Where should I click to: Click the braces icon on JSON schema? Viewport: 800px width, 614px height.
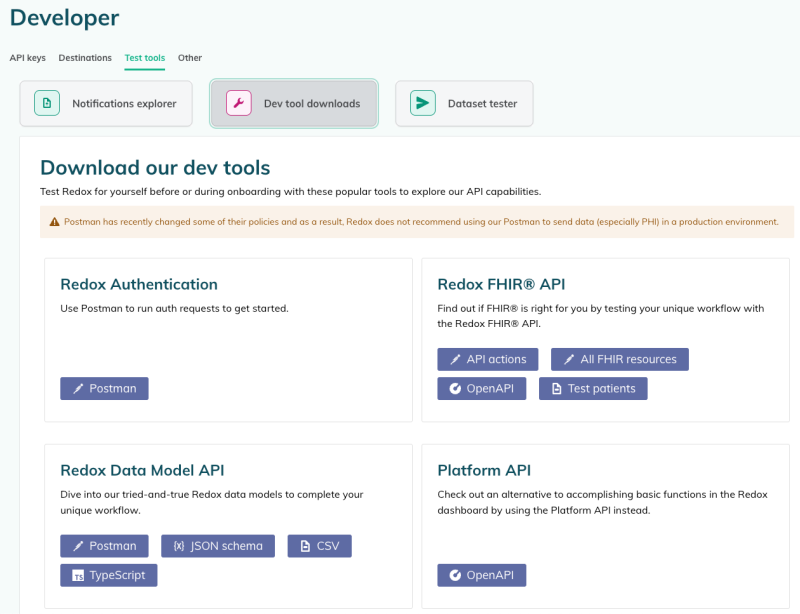(x=179, y=546)
